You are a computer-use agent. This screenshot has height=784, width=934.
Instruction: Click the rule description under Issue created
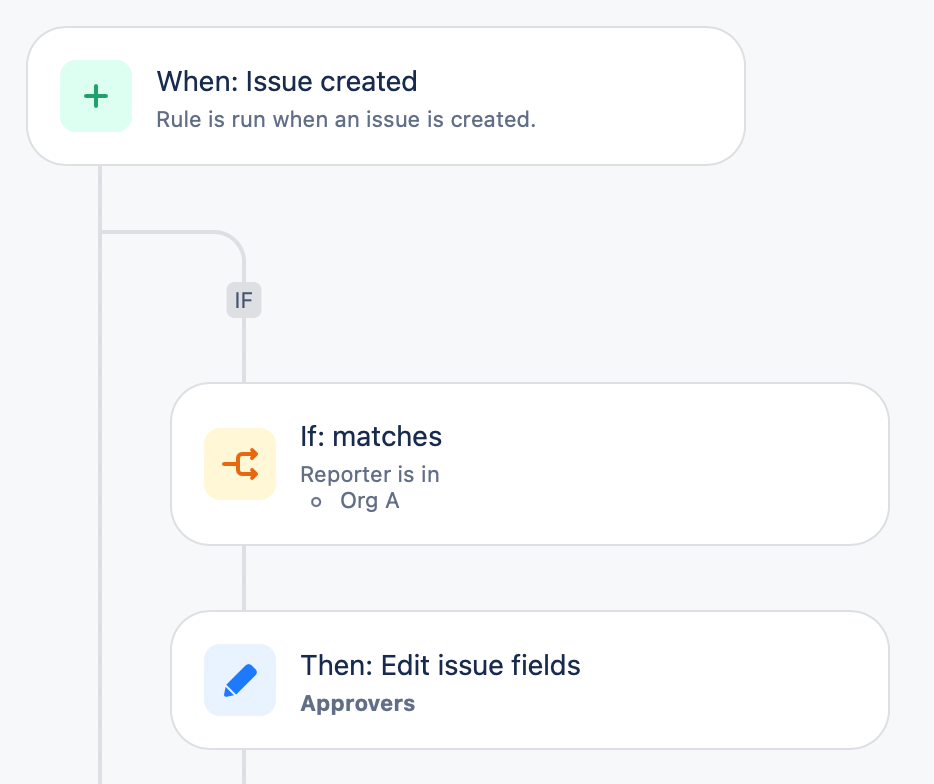point(346,119)
